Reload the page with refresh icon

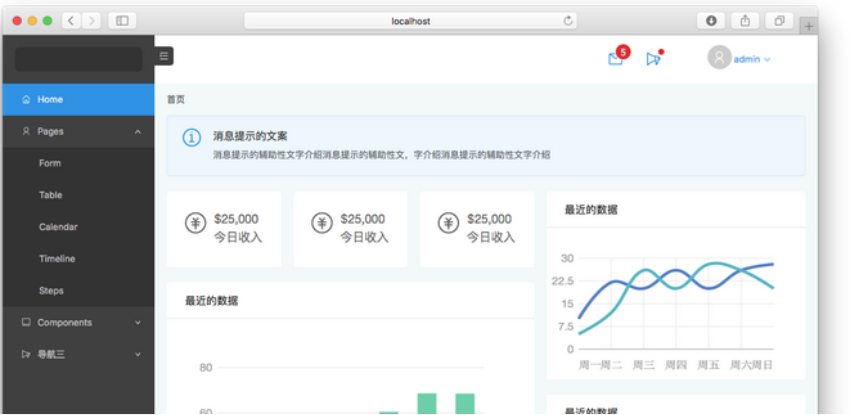[x=568, y=21]
